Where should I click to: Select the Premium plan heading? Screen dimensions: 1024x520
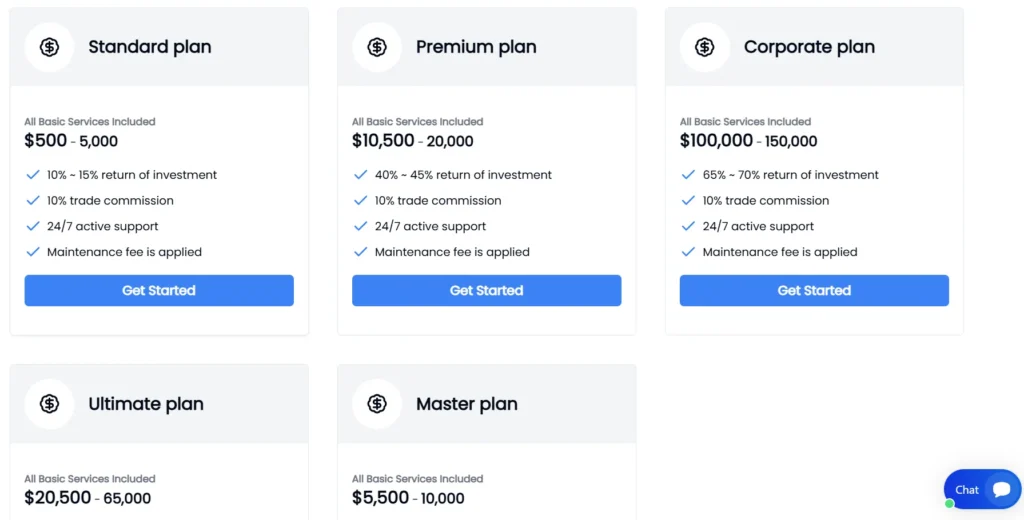[476, 47]
